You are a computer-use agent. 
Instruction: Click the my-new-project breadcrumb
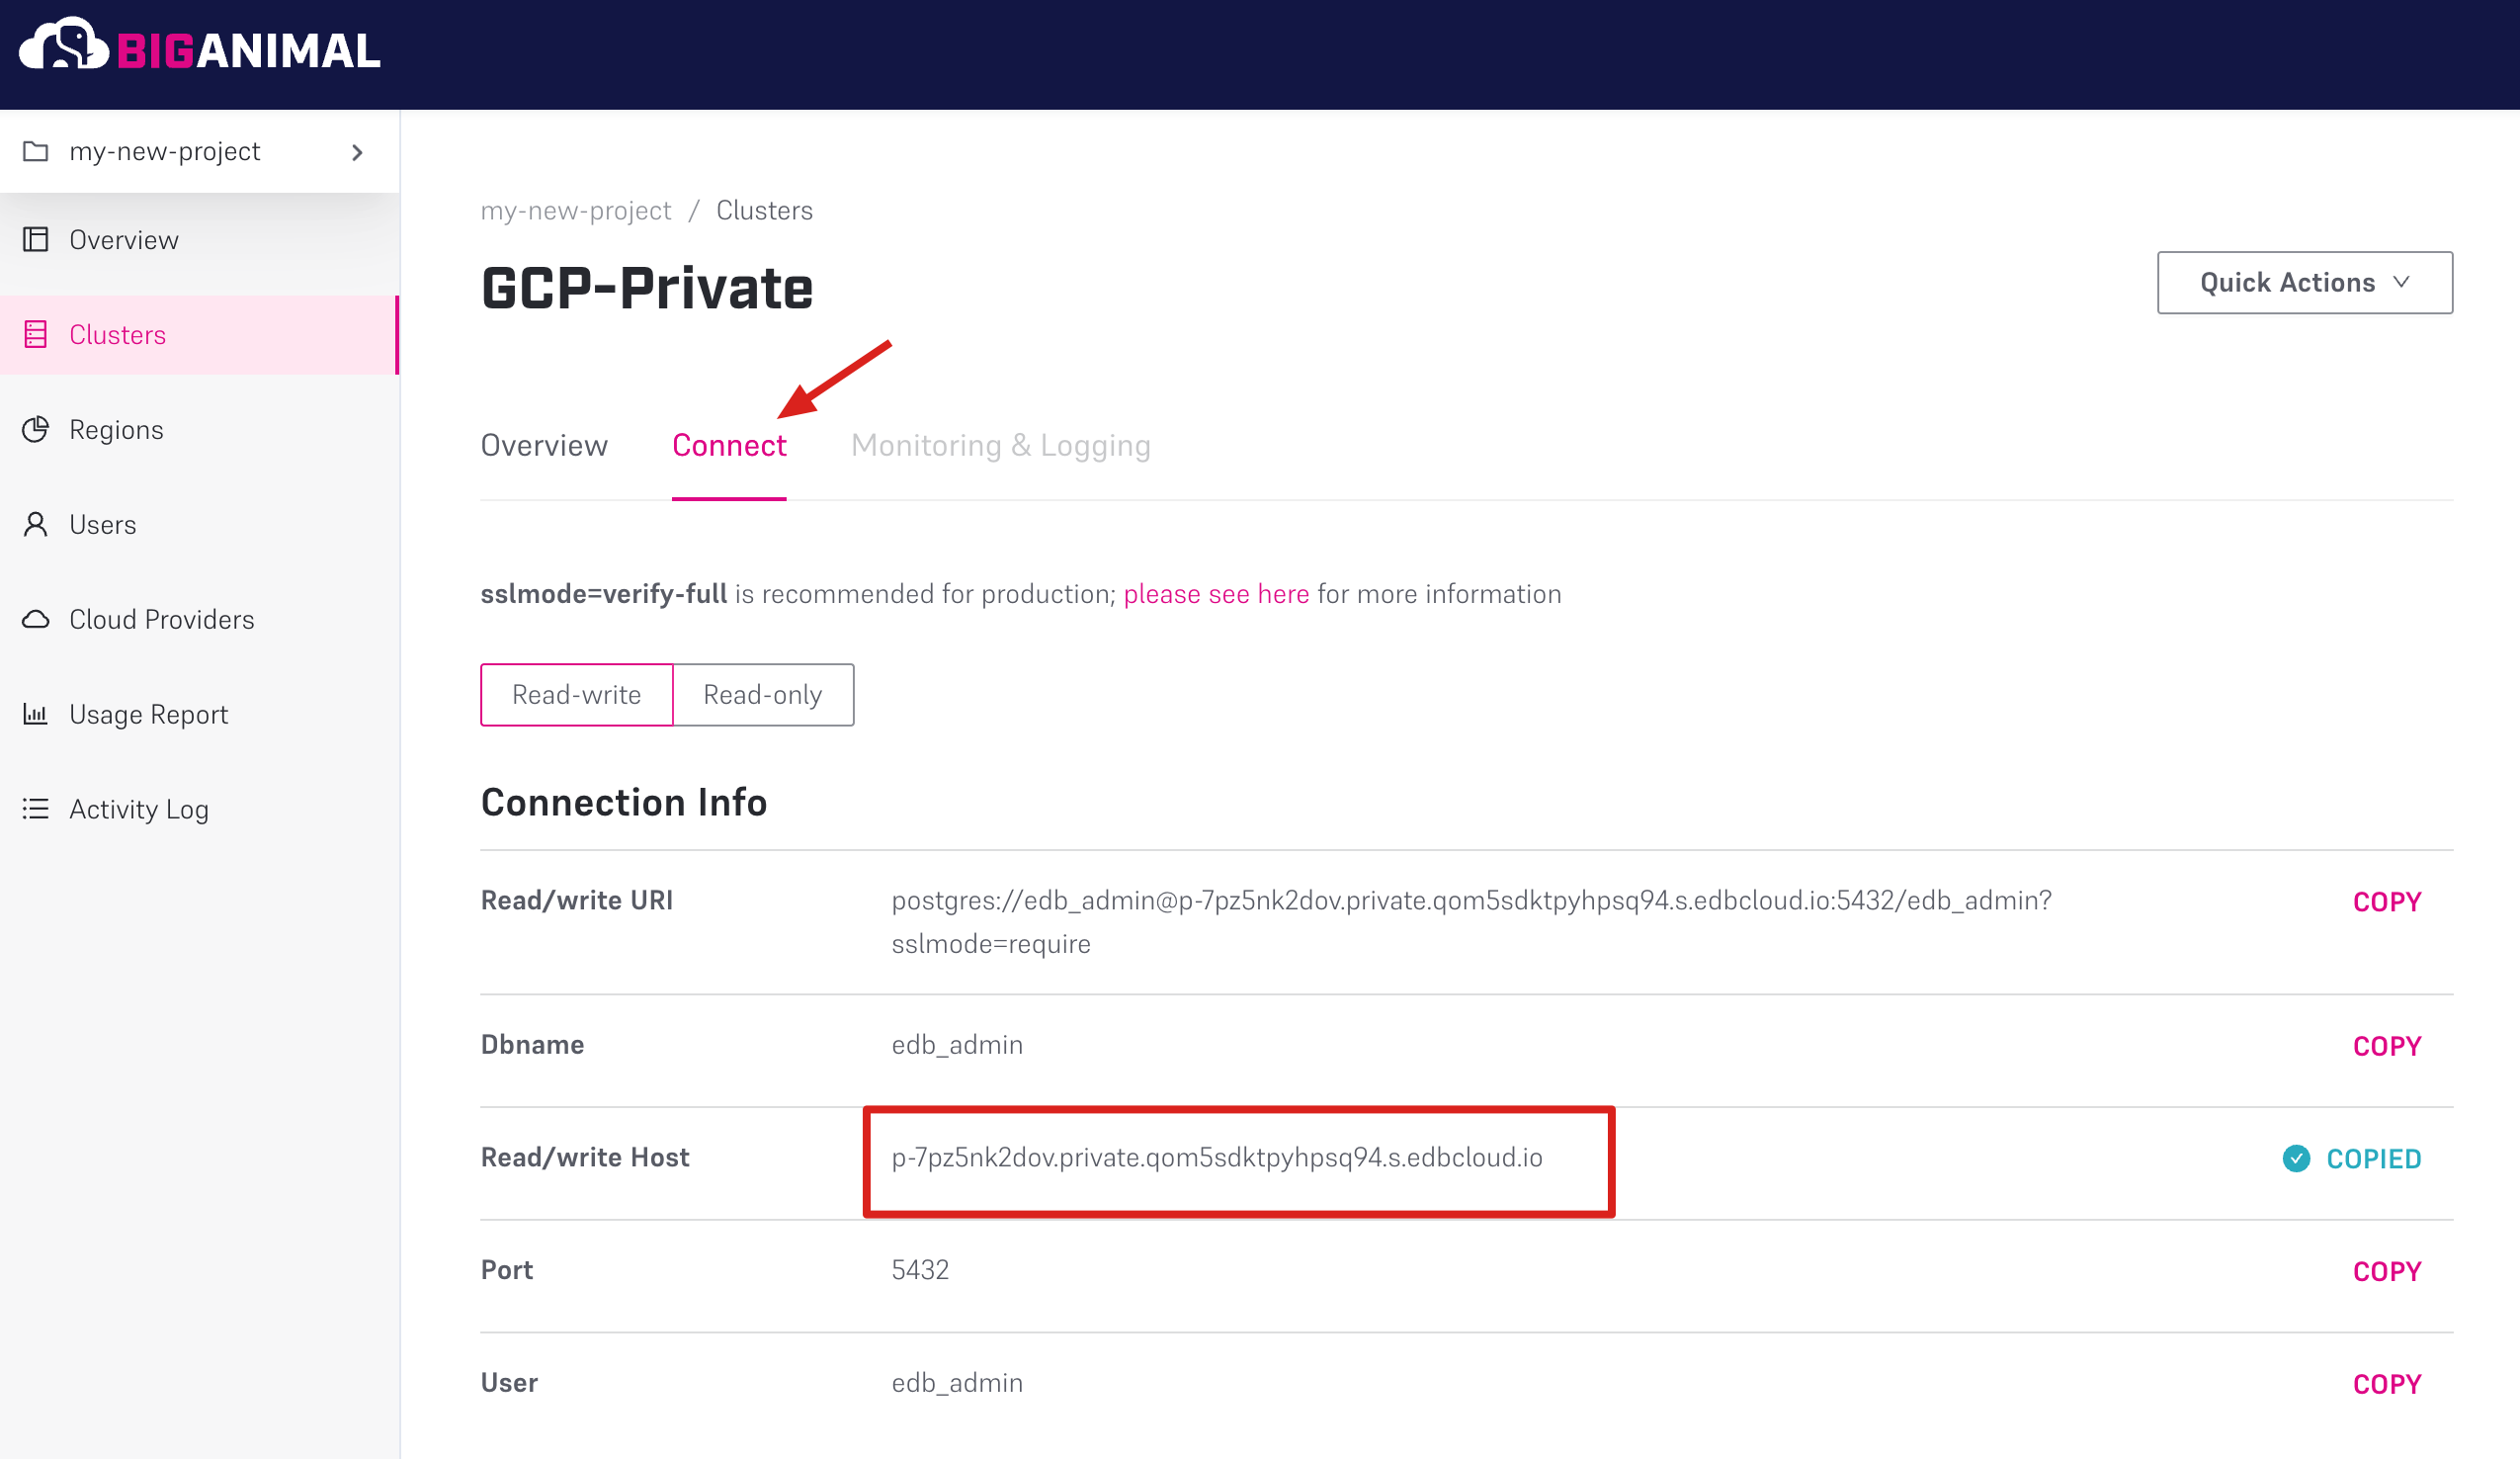tap(576, 211)
